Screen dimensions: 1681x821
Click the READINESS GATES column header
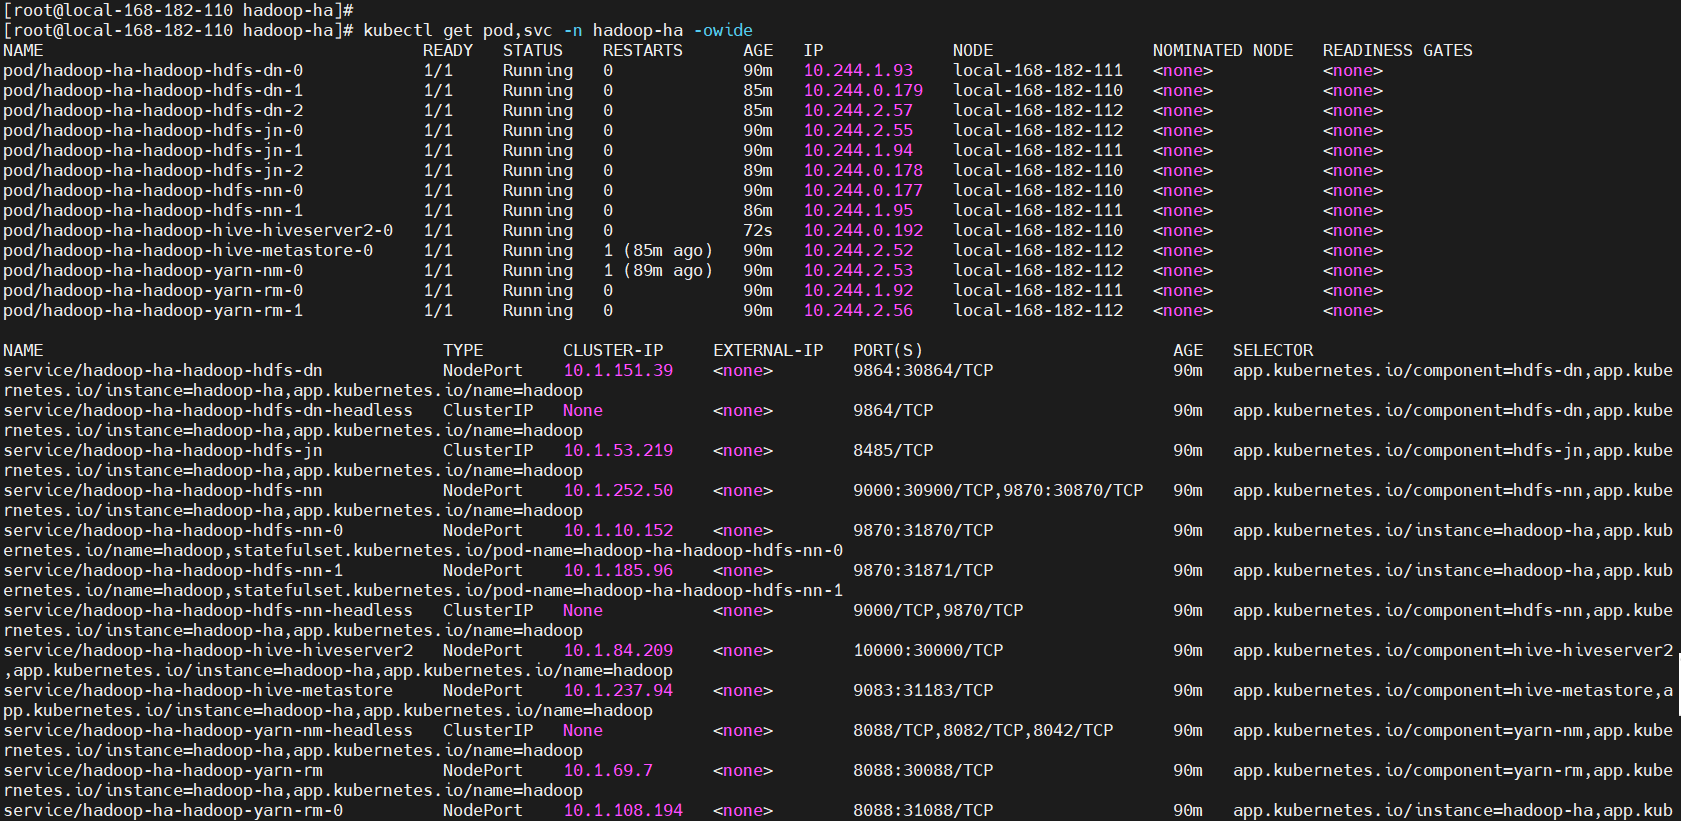point(1398,51)
